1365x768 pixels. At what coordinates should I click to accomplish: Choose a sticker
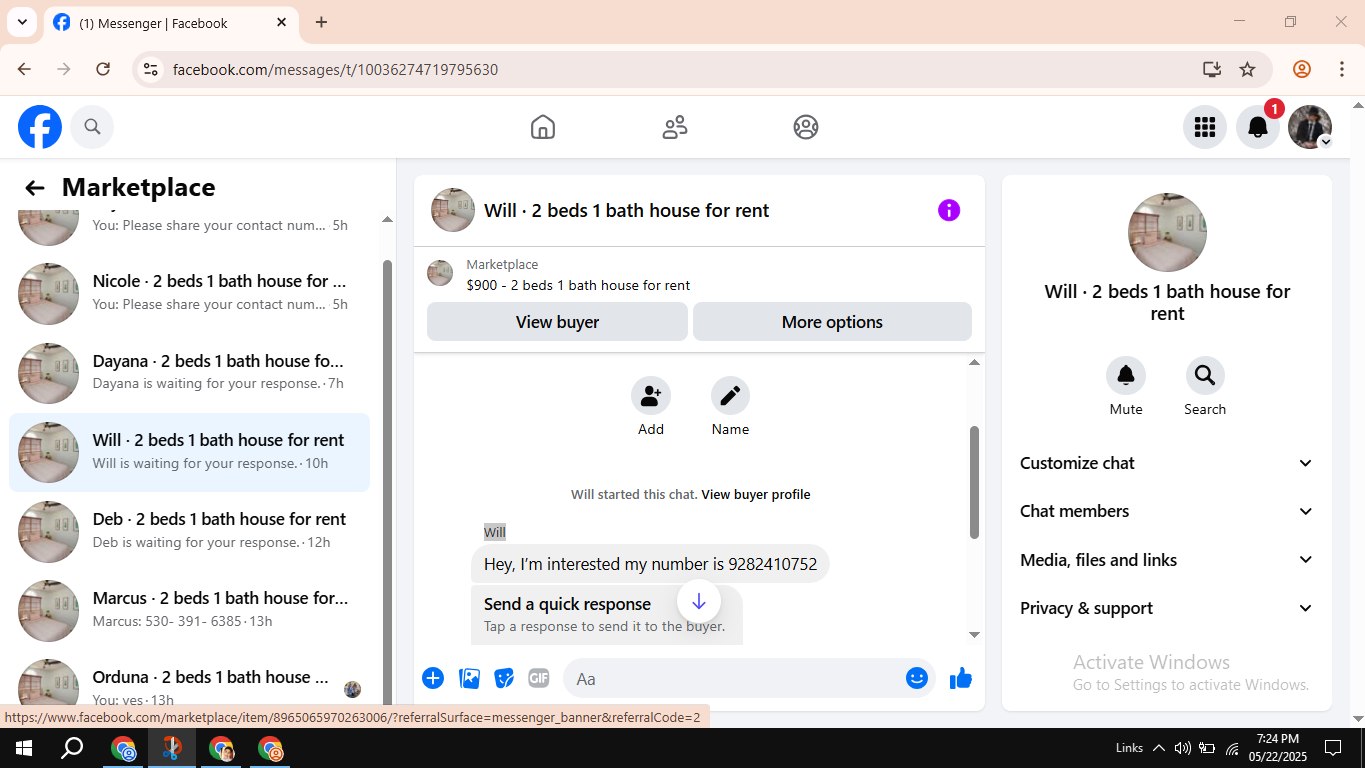504,678
